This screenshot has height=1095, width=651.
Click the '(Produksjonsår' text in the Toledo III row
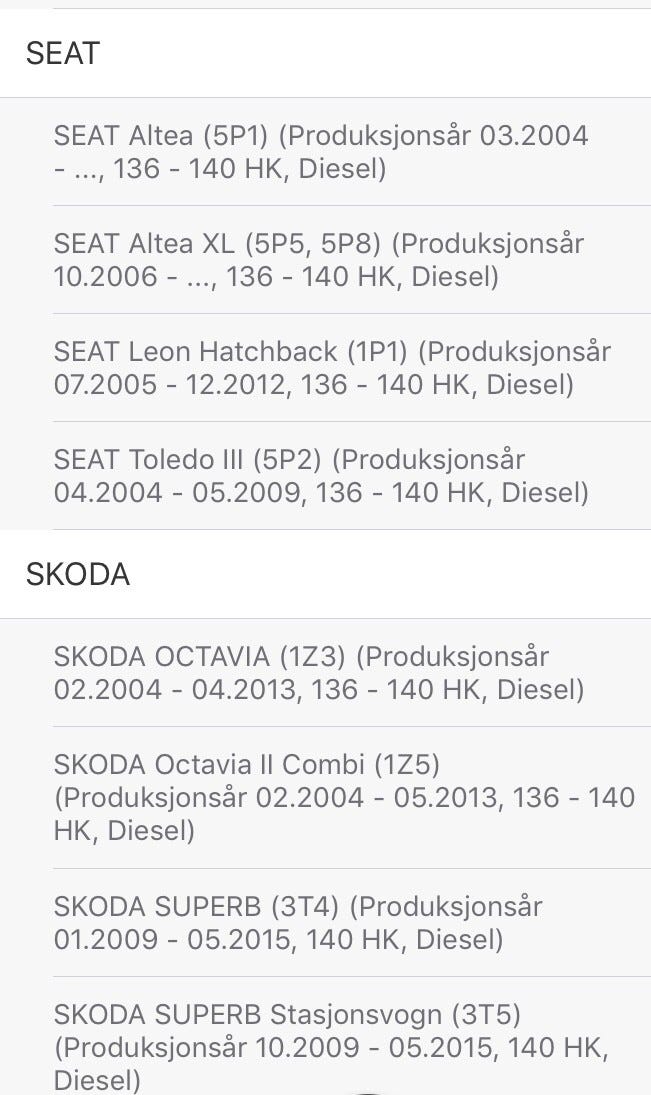coord(429,460)
